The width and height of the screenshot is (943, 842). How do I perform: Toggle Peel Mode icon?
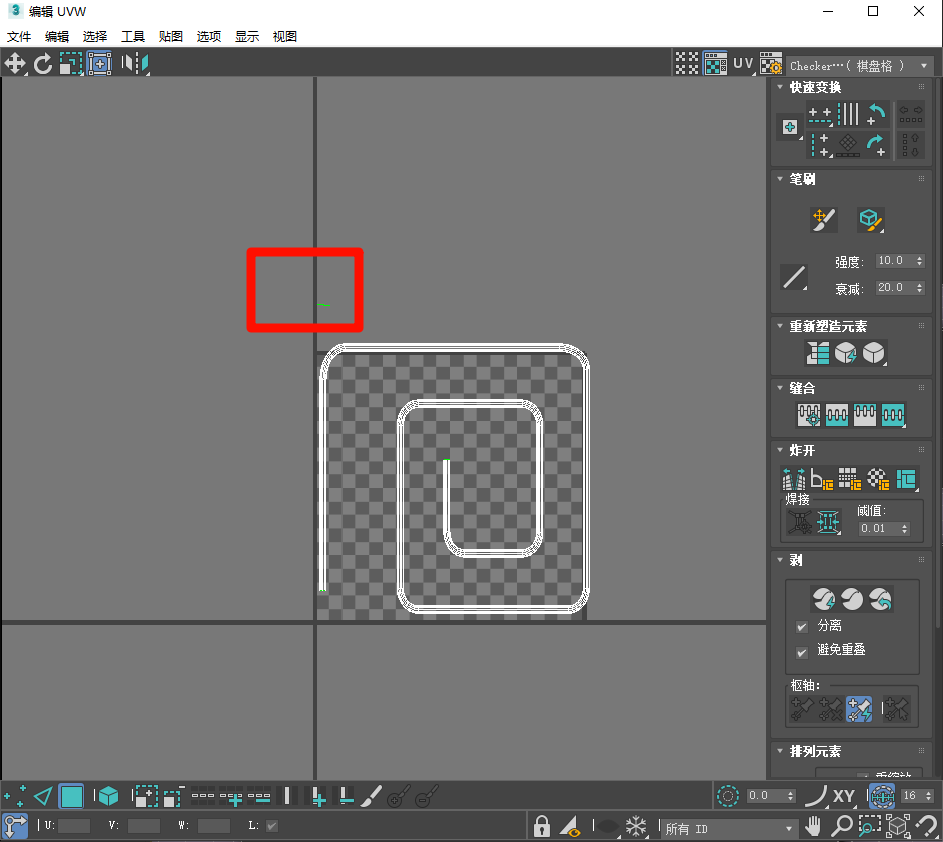(852, 598)
